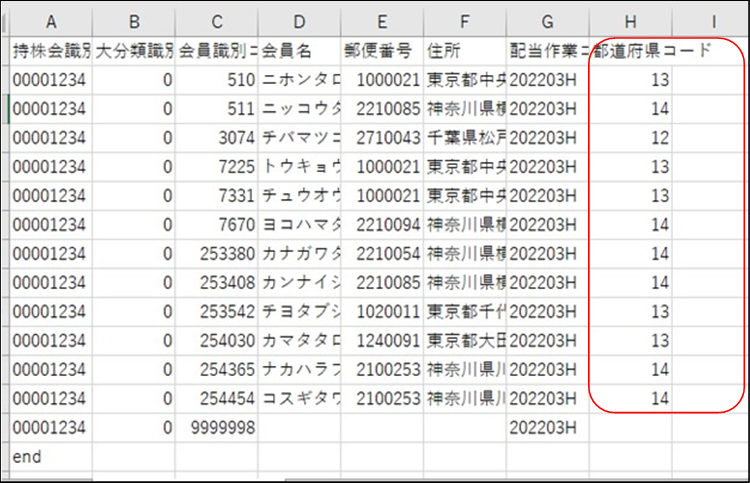Select member ID cell 511
The height and width of the screenshot is (483, 750).
216,109
